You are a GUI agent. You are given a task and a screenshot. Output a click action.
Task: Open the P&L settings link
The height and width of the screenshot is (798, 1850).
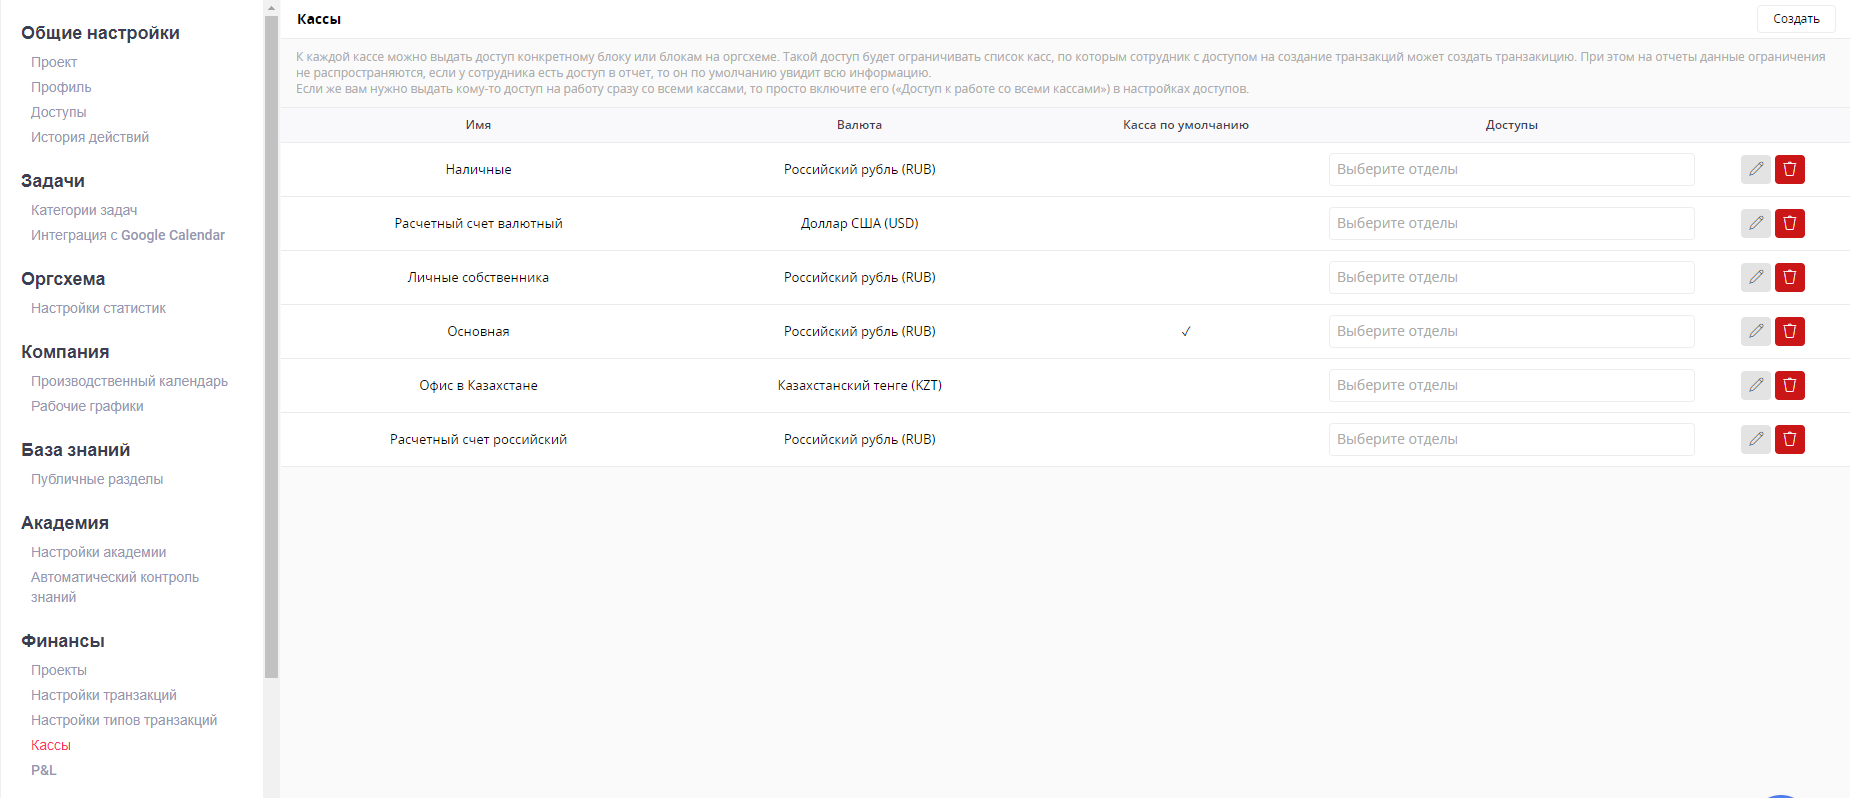(x=44, y=770)
